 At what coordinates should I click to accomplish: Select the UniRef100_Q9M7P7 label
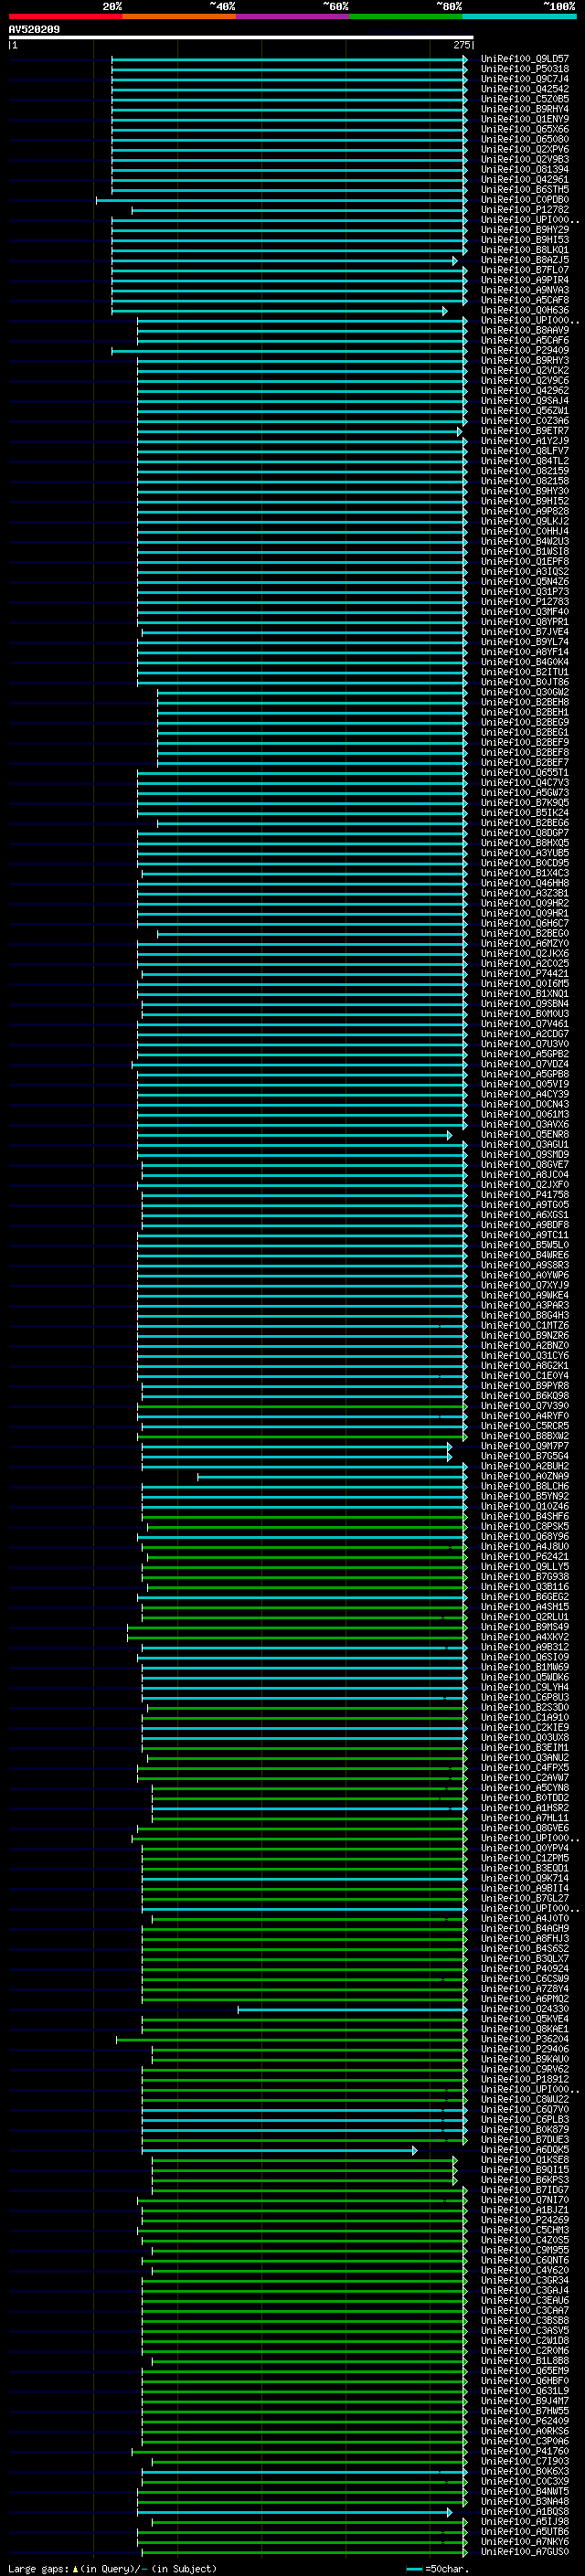(524, 1446)
